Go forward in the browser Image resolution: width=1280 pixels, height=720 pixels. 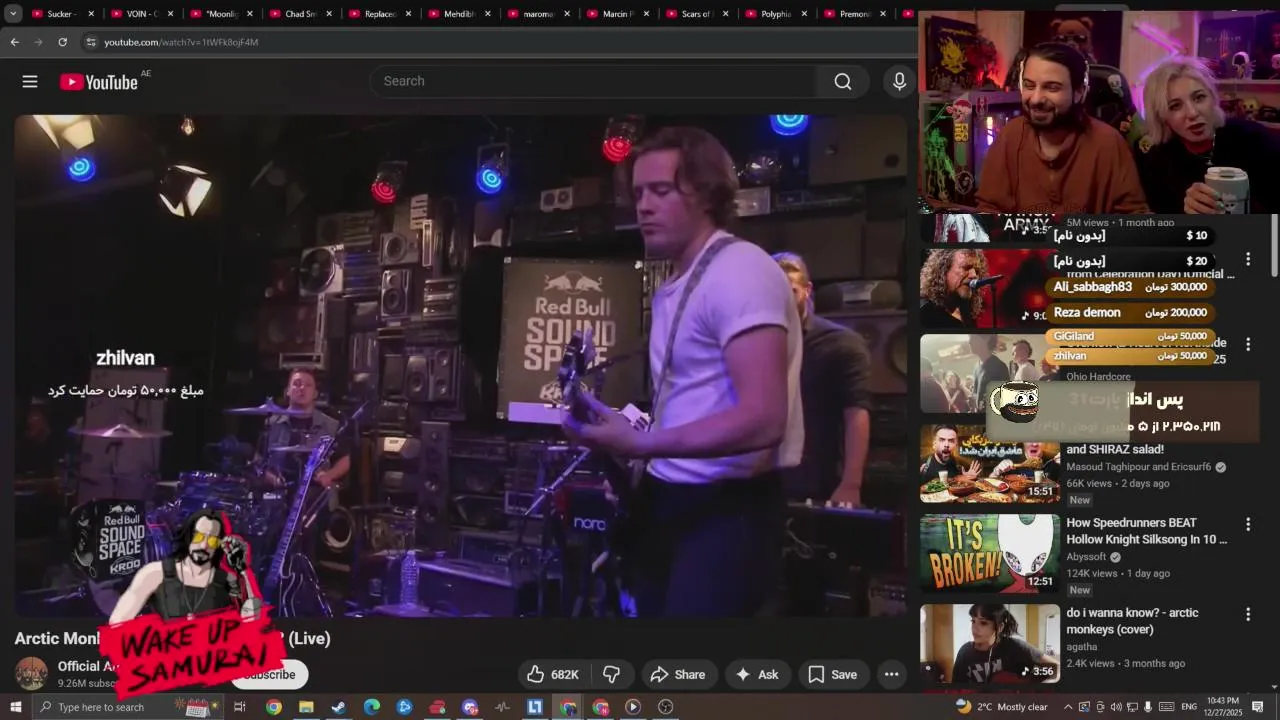tap(38, 42)
